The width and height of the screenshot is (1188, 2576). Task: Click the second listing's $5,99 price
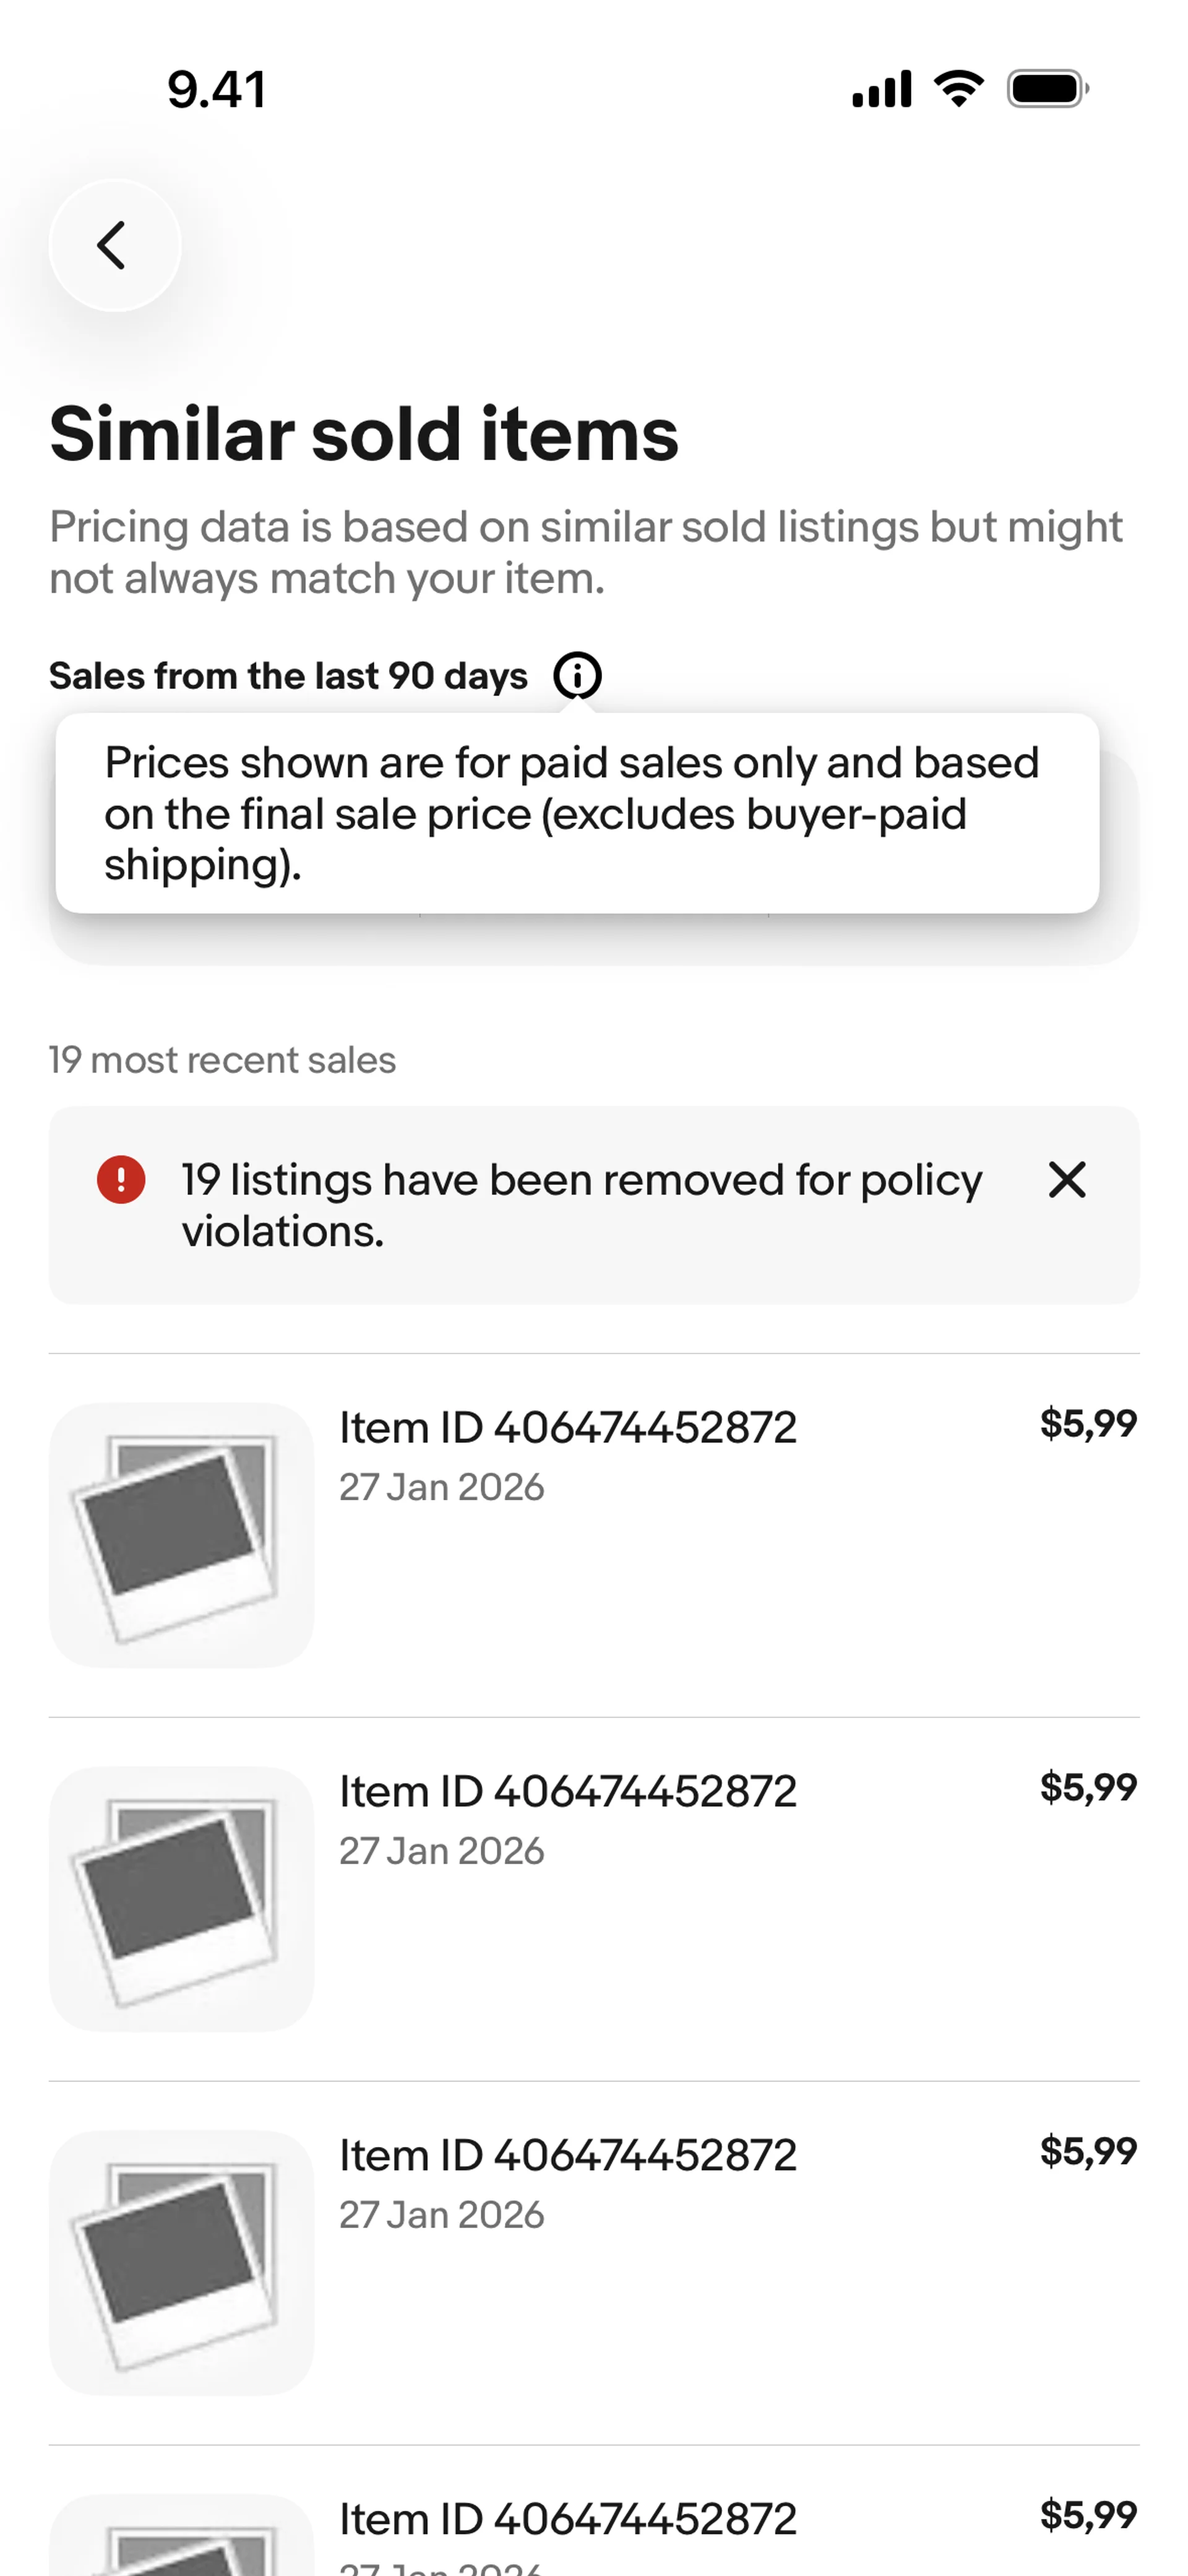(1088, 1788)
